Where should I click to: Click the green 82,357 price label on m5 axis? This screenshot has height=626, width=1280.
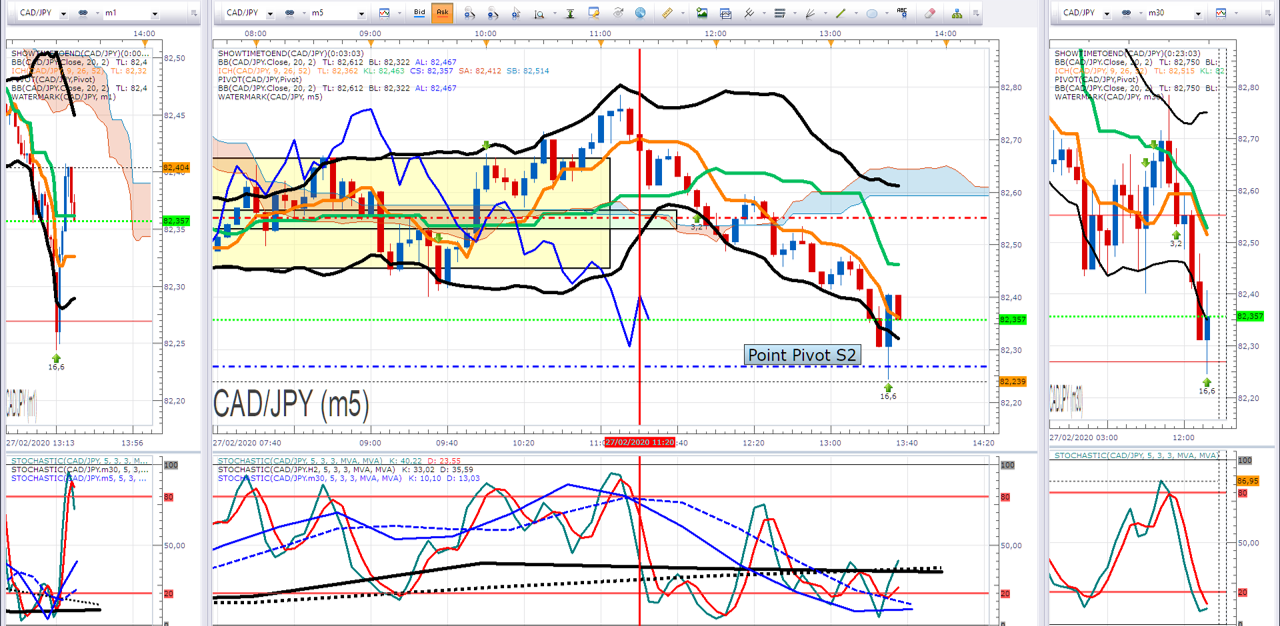click(x=1011, y=320)
